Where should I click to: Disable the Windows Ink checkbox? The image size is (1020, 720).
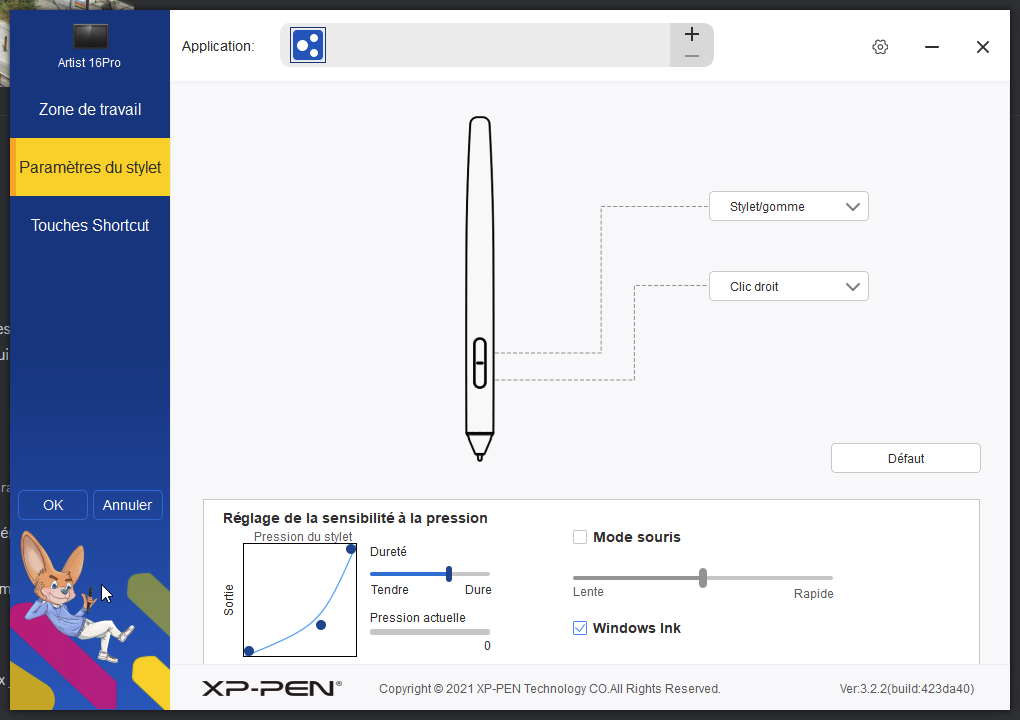(x=580, y=628)
